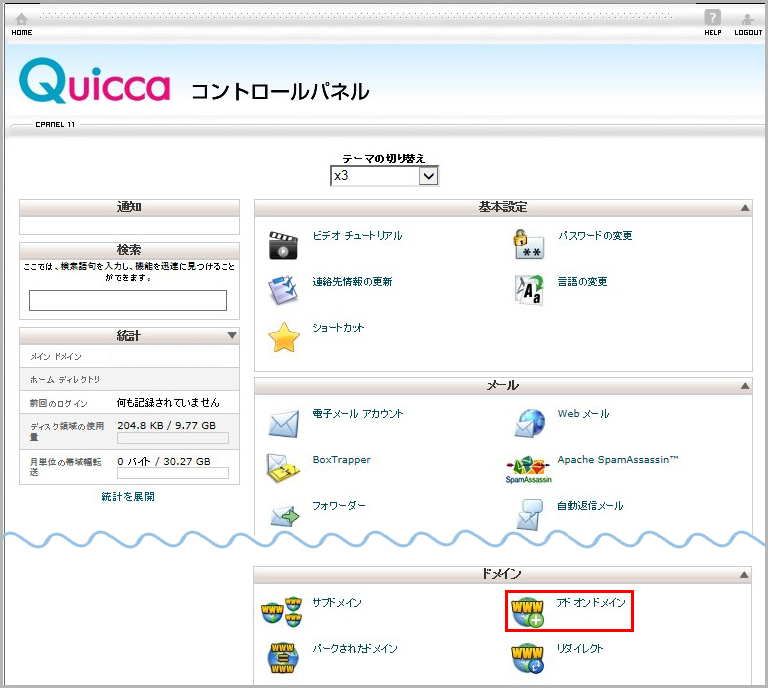The image size is (768, 688).
Task: Click the Apache SpamAssassin icon
Action: pos(528,469)
